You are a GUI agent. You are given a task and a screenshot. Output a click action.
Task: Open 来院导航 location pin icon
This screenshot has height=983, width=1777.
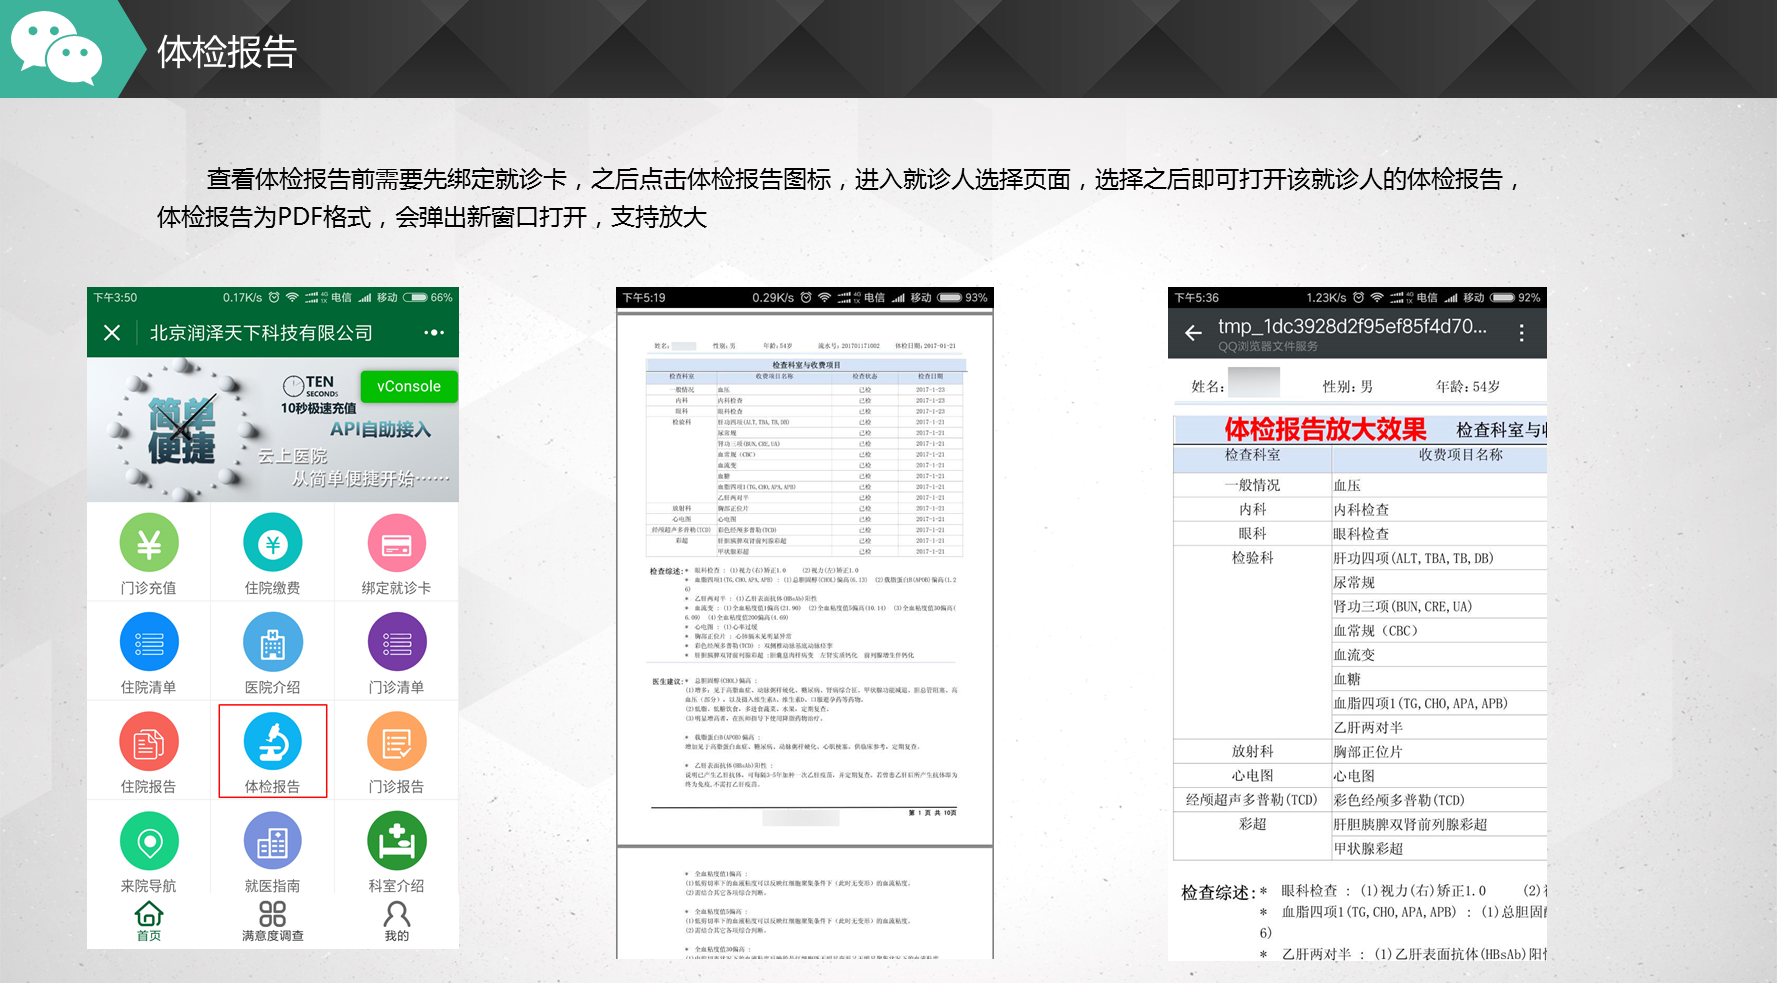(x=149, y=841)
